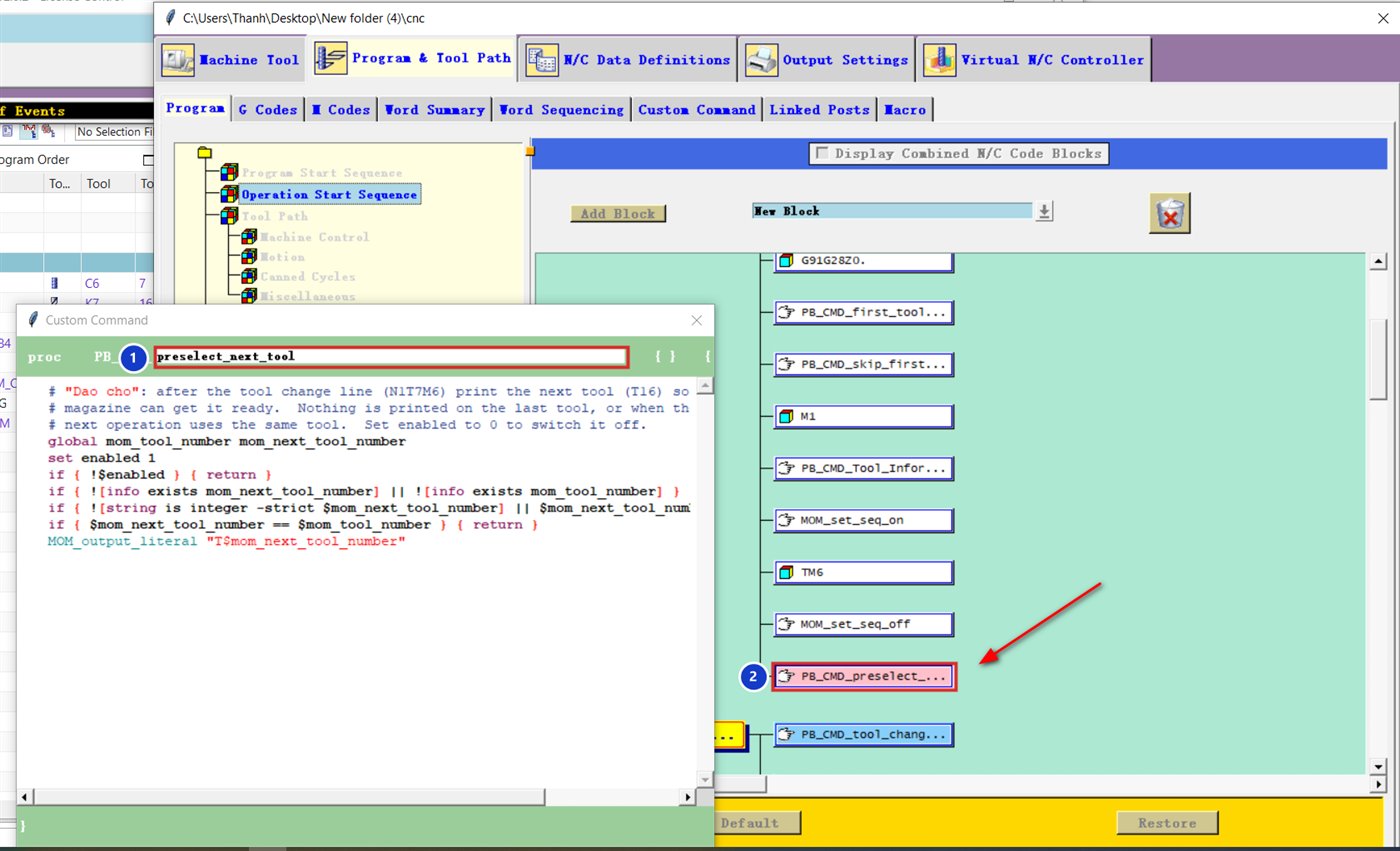
Task: Close the Custom Command dialog
Action: click(697, 320)
